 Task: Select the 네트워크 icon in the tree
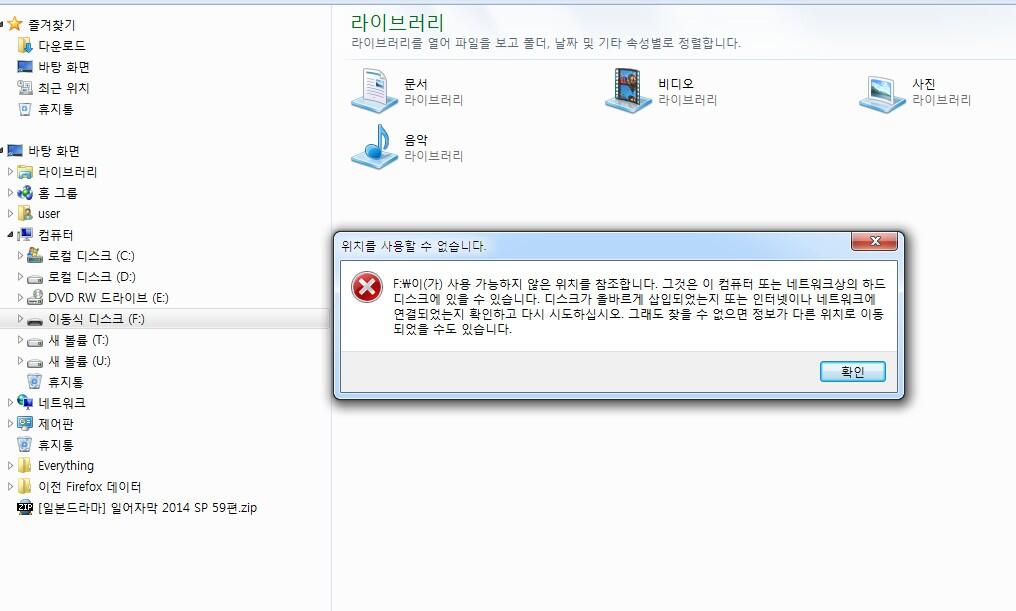25,402
